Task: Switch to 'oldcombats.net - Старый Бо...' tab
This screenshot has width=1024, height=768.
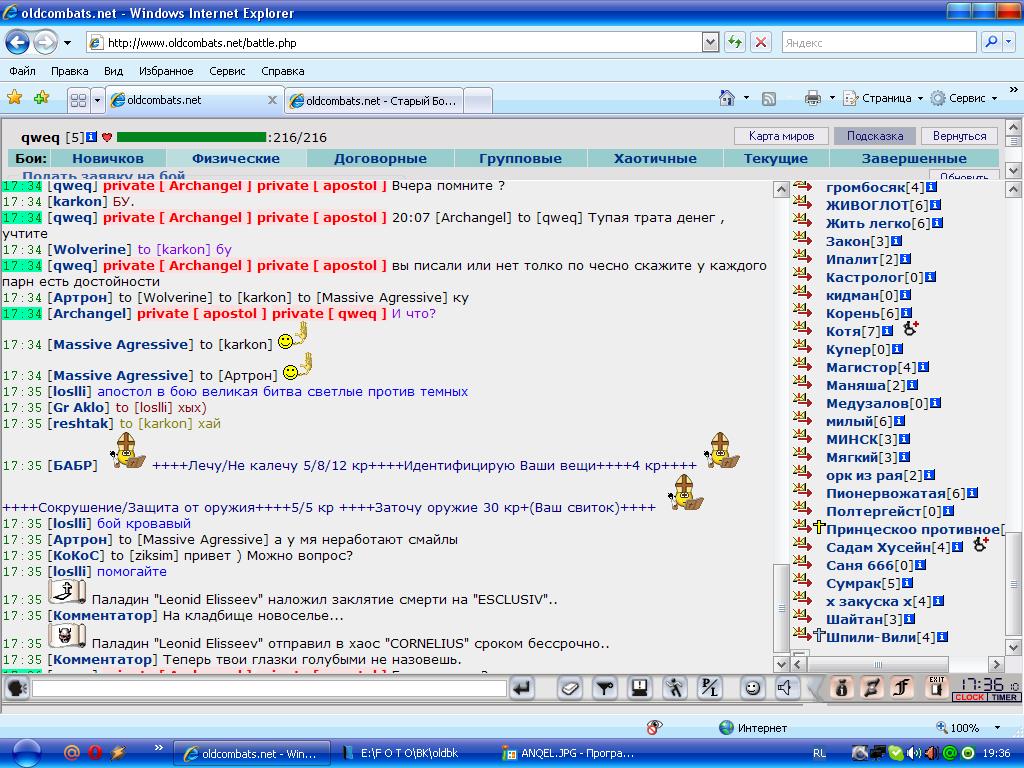Action: pos(374,101)
